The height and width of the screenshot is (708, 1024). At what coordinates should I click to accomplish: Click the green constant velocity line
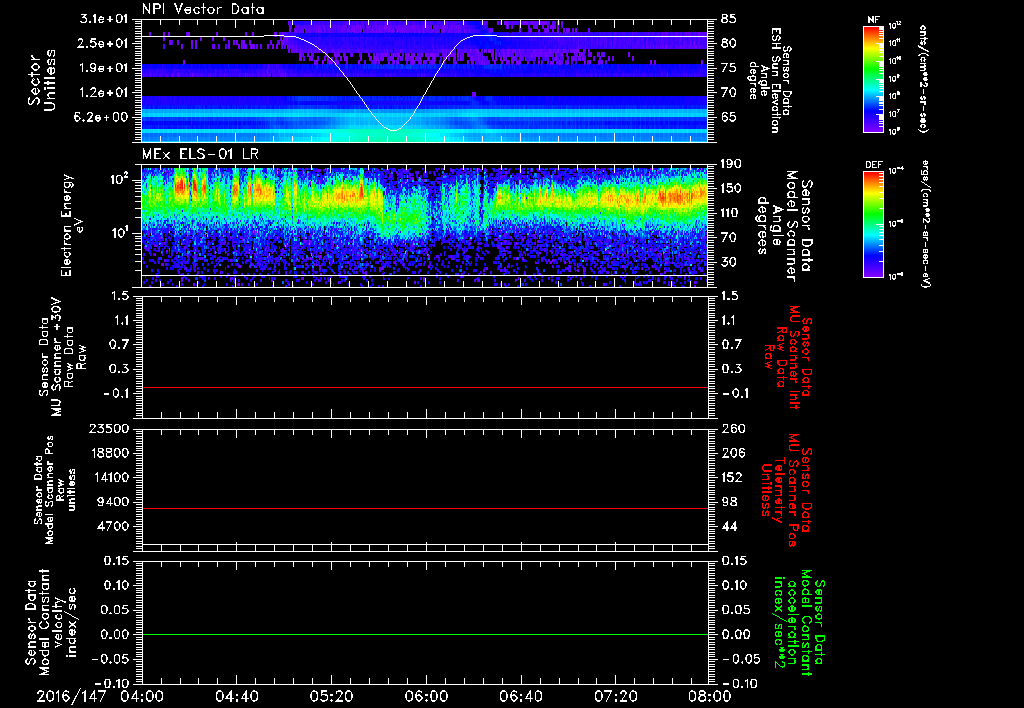click(x=425, y=635)
